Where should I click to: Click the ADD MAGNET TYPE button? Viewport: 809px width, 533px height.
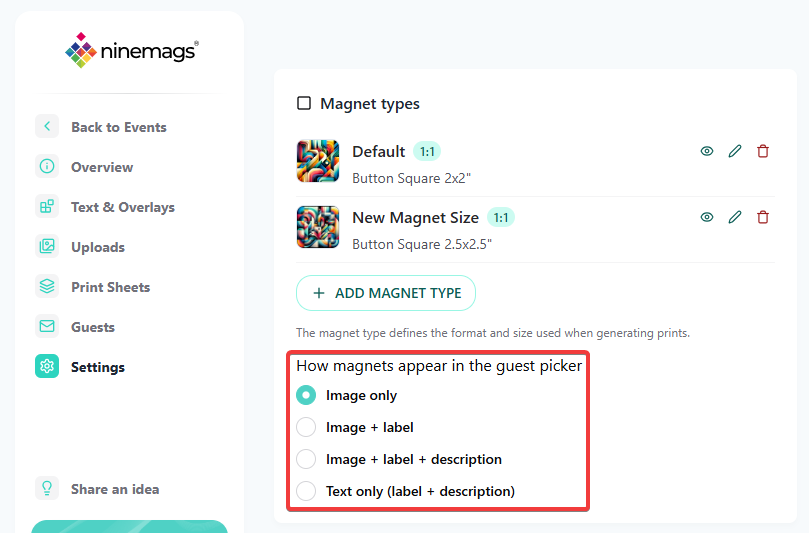(386, 293)
